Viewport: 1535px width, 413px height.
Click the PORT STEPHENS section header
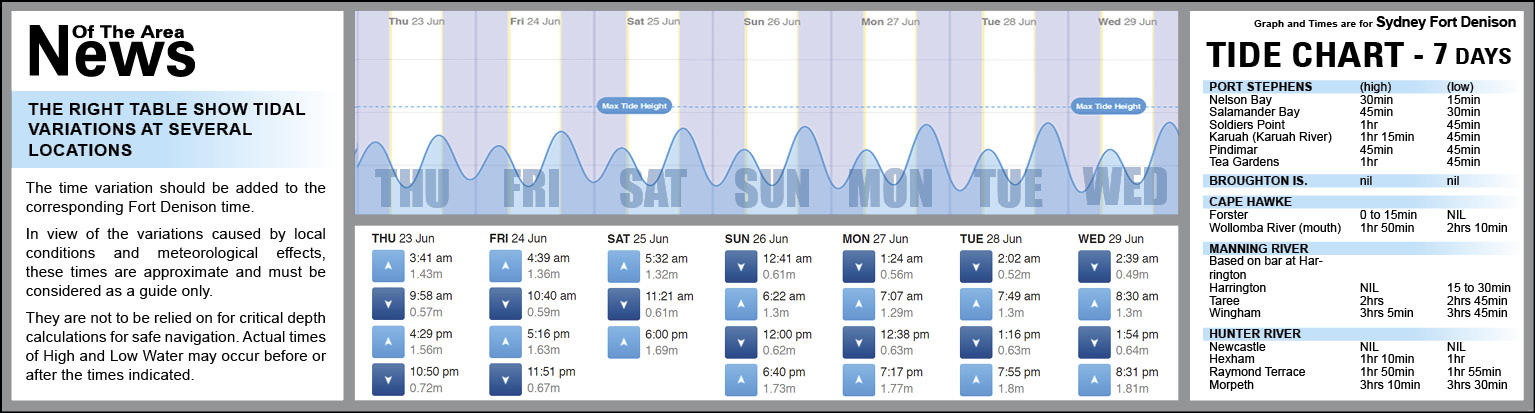(1259, 86)
